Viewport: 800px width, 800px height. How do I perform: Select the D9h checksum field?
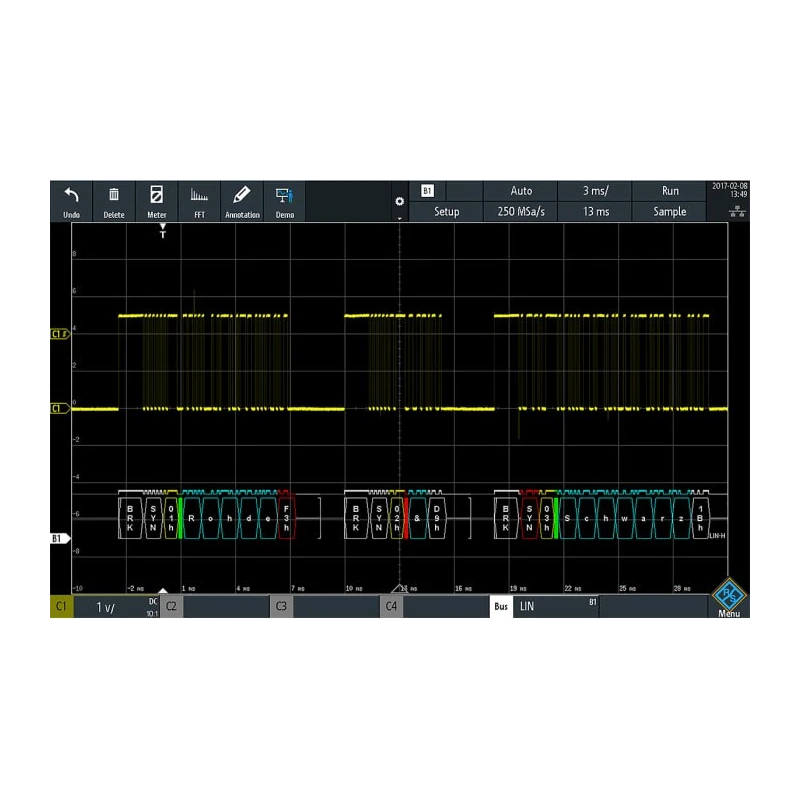tap(437, 518)
